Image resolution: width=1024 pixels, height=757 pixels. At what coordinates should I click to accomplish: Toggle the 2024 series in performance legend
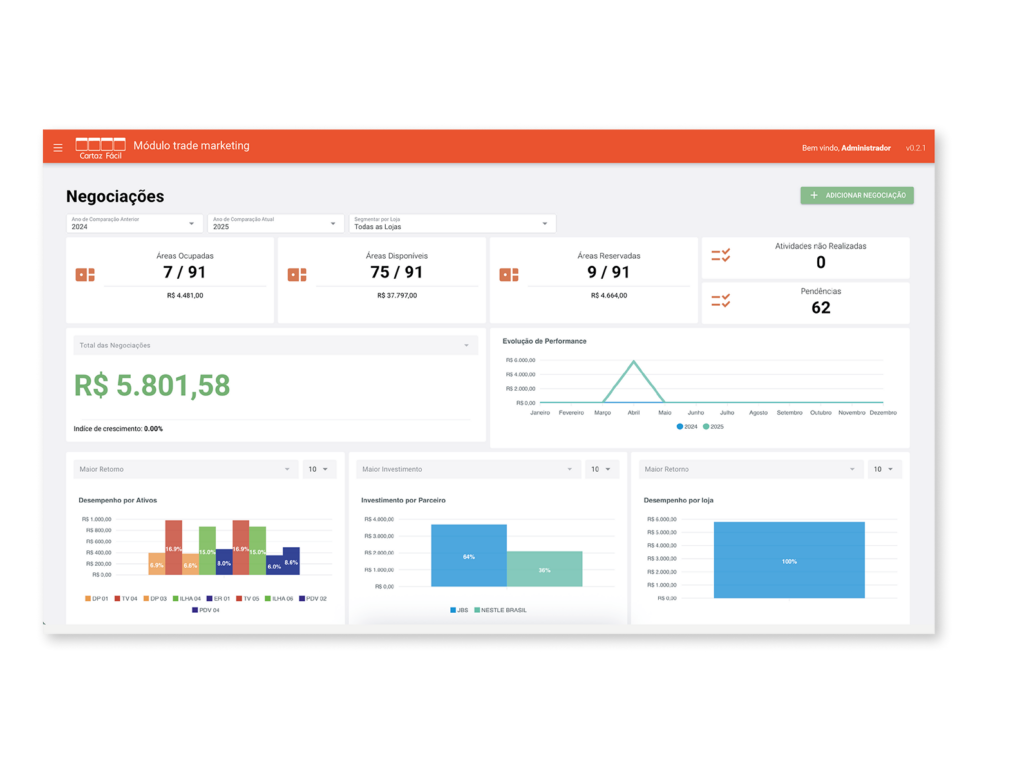[x=687, y=427]
